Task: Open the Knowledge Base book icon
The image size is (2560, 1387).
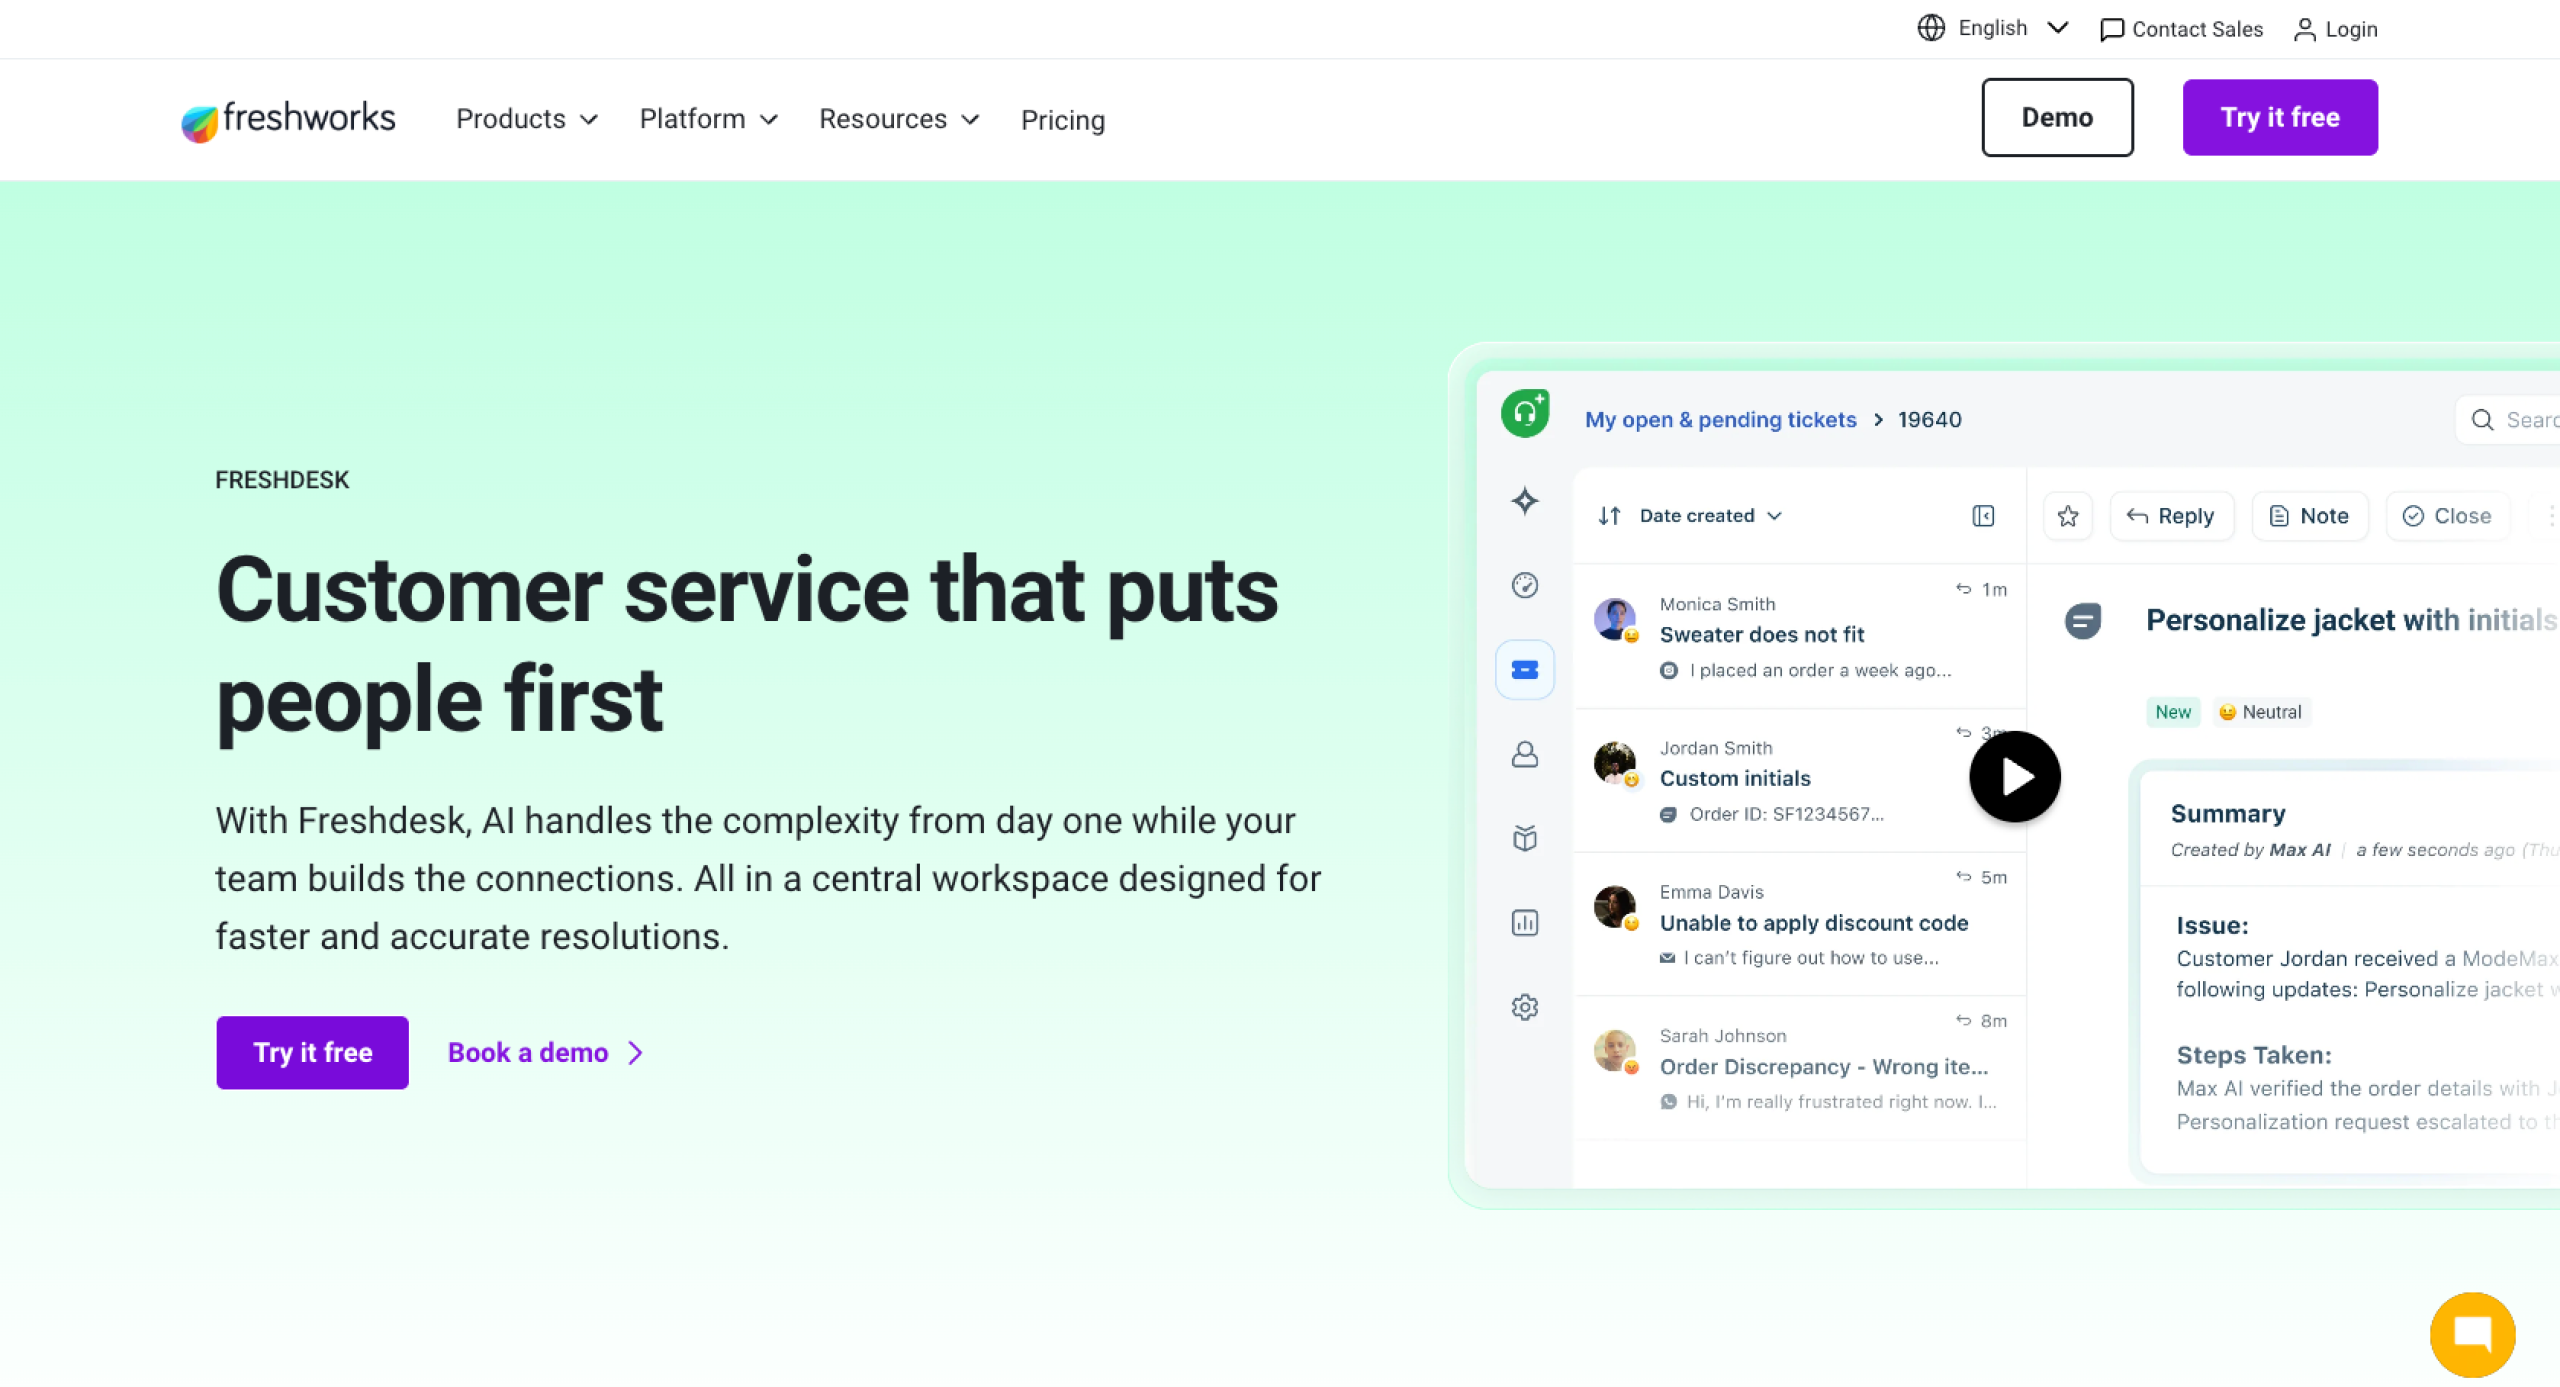Action: tap(1524, 839)
